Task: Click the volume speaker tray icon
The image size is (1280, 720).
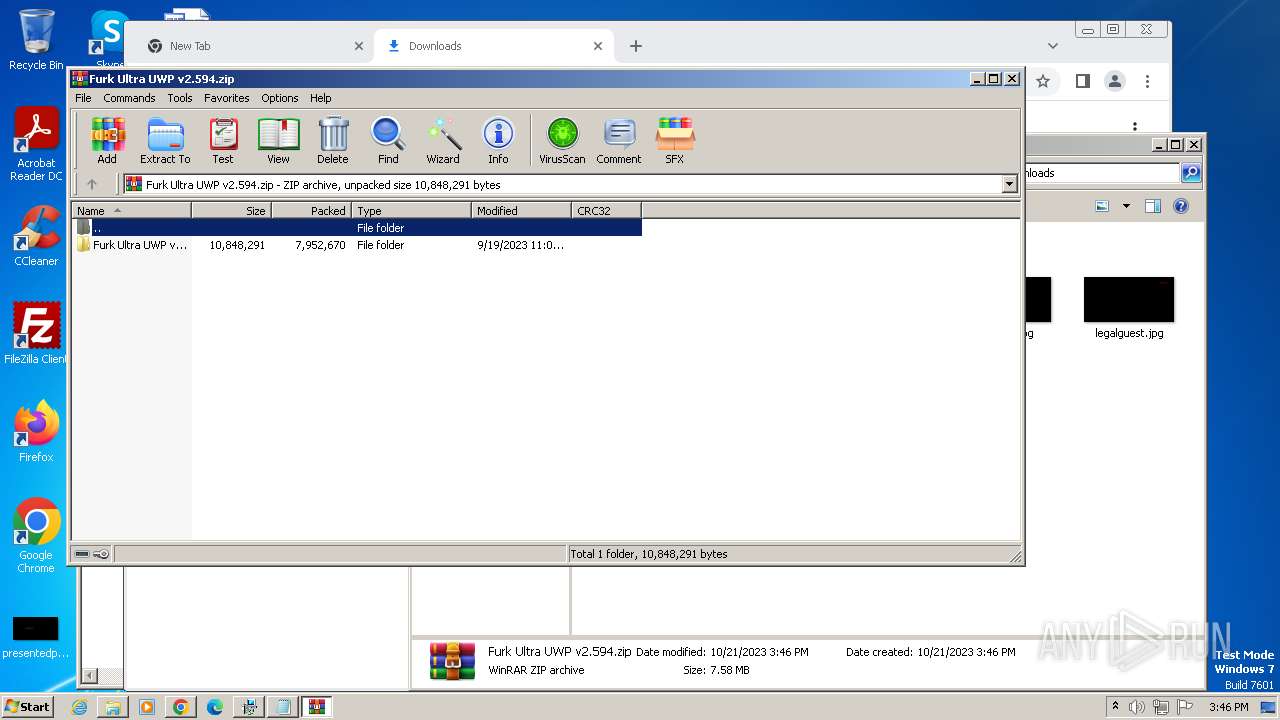Action: 1137,707
